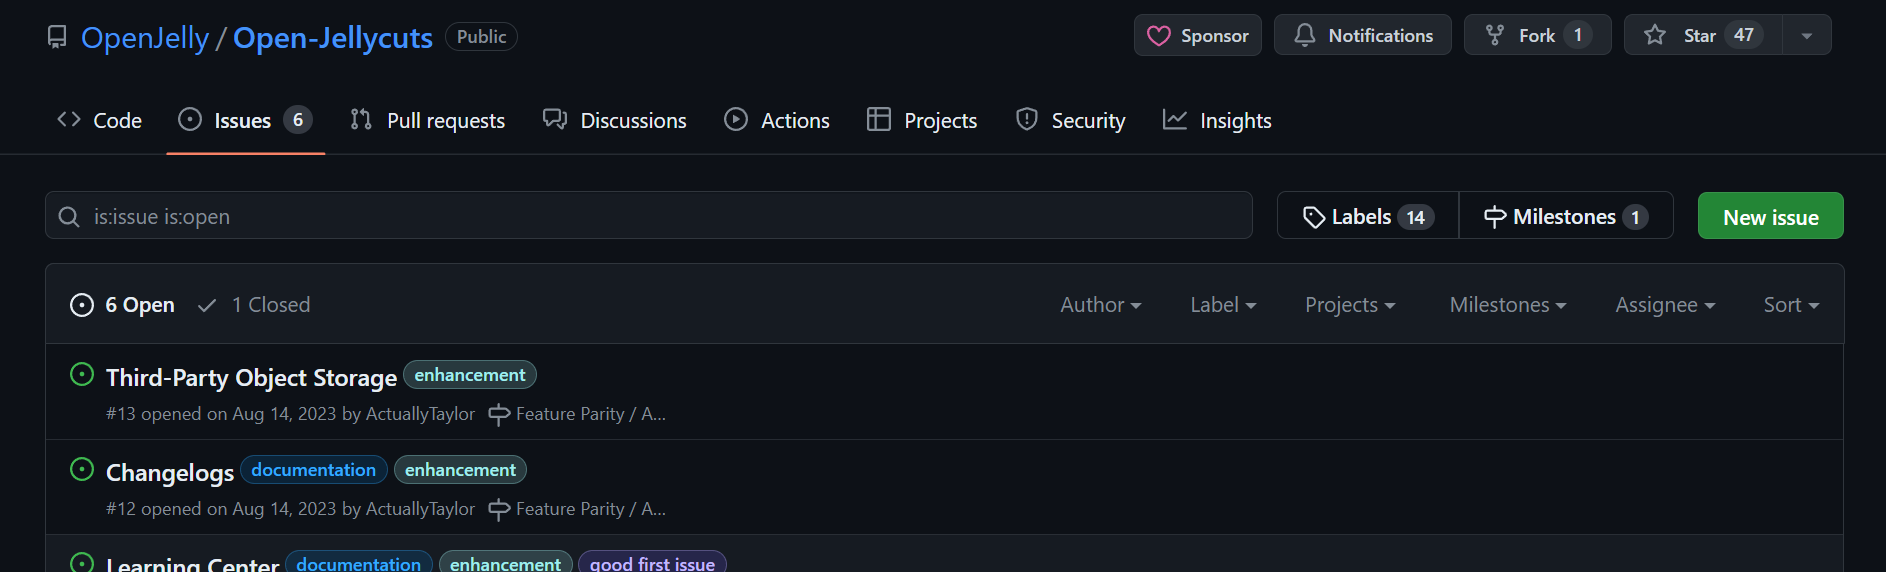This screenshot has width=1886, height=572.
Task: Open the Learning Center issue
Action: pyautogui.click(x=192, y=564)
